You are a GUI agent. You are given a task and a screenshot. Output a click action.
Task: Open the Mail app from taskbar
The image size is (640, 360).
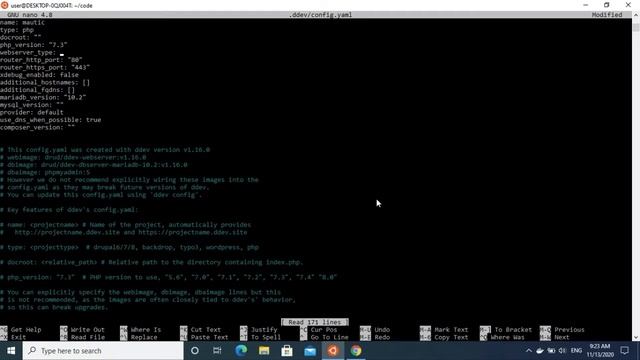click(310, 351)
